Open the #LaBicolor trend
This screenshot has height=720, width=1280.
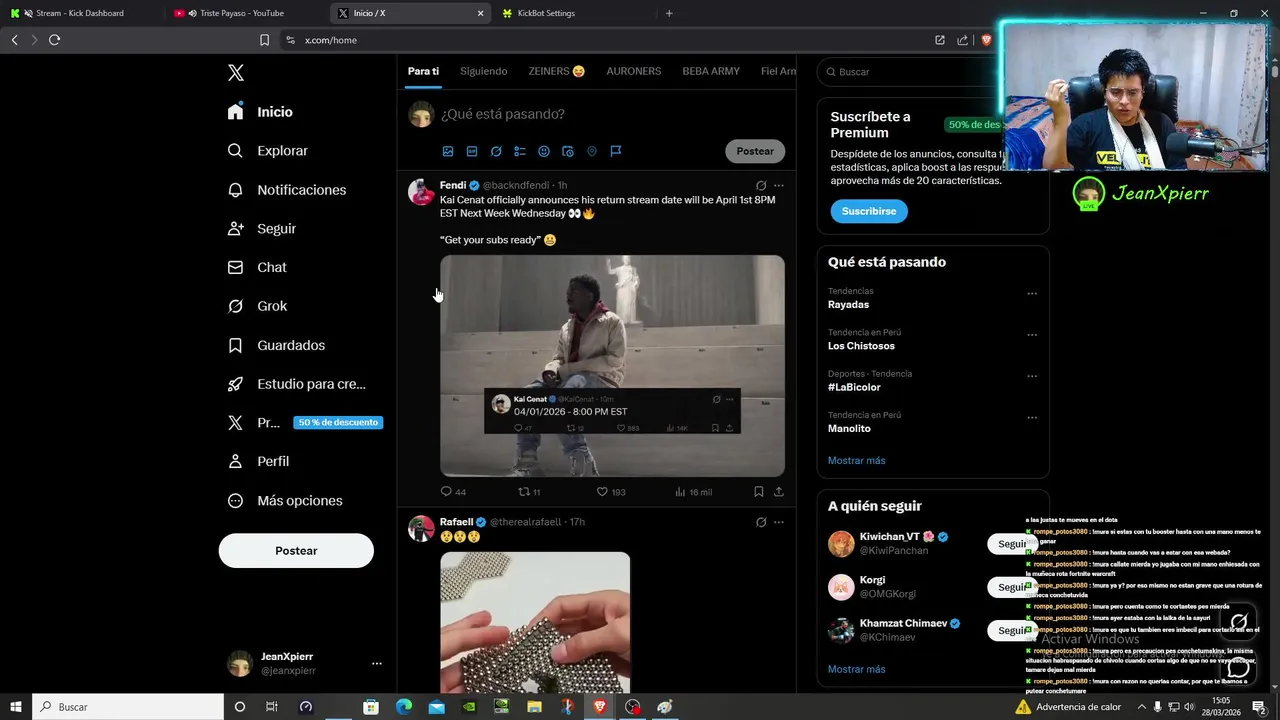click(x=854, y=387)
